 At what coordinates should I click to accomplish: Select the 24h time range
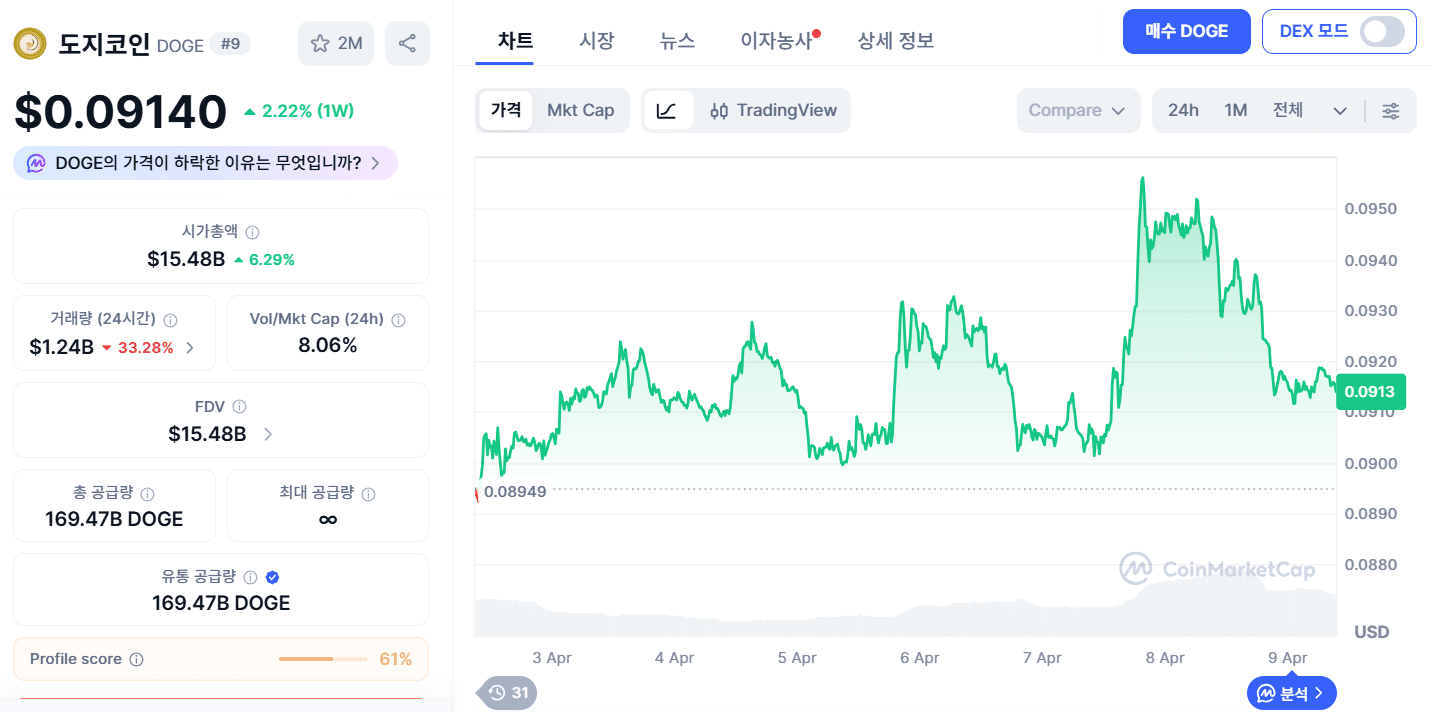[1183, 110]
